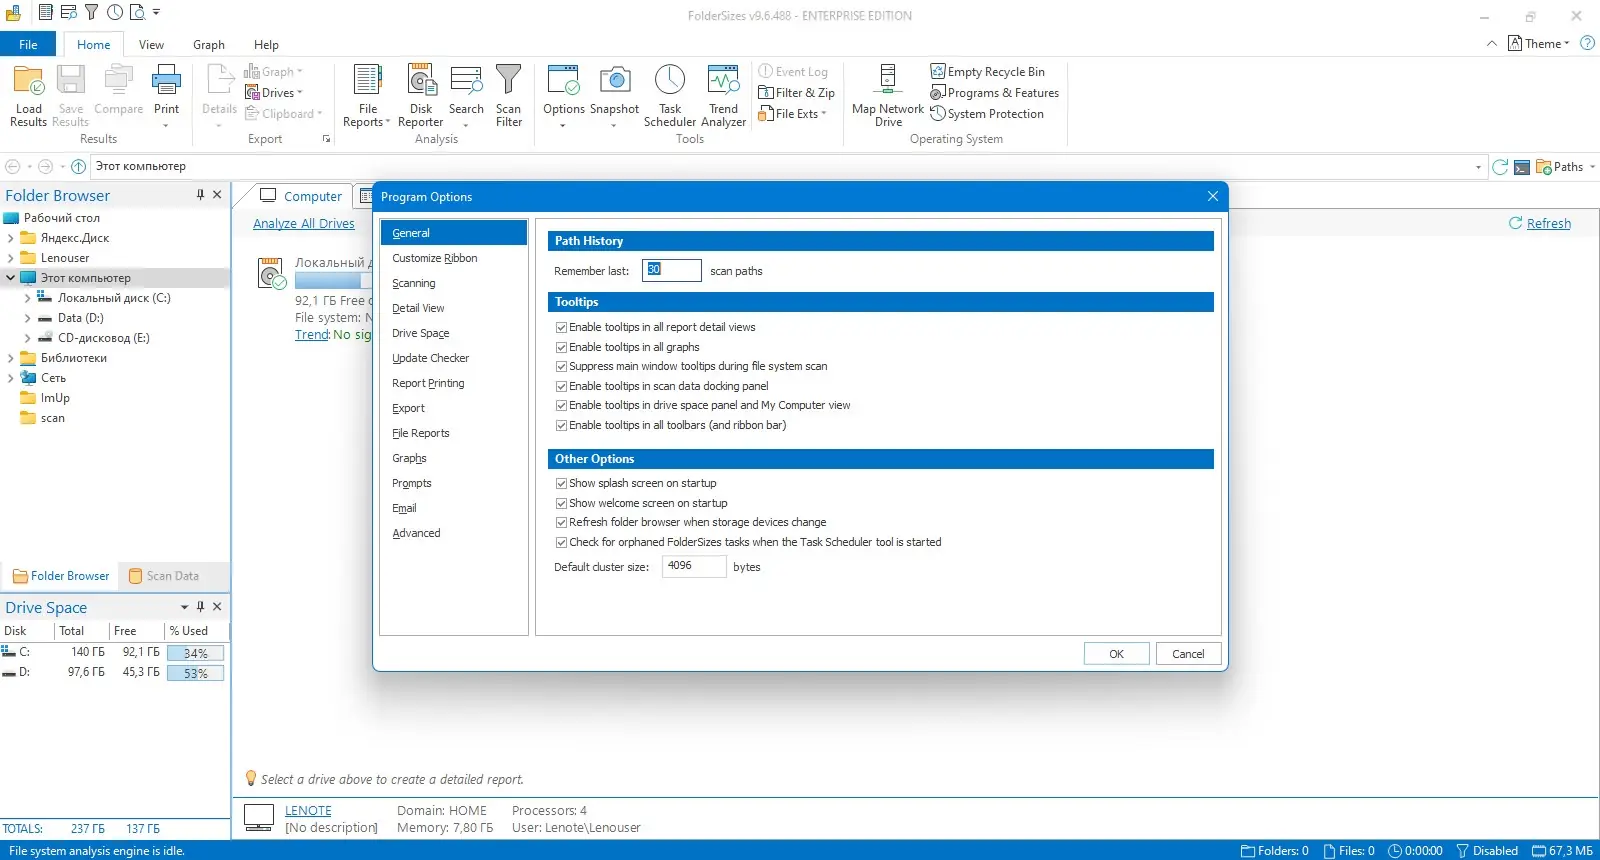Click OK in Program Options dialog
This screenshot has width=1600, height=860.
1116,654
